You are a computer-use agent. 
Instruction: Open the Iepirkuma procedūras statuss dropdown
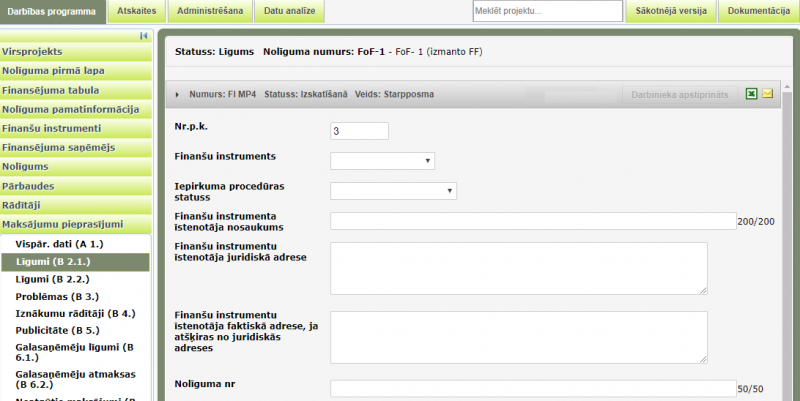pyautogui.click(x=393, y=191)
